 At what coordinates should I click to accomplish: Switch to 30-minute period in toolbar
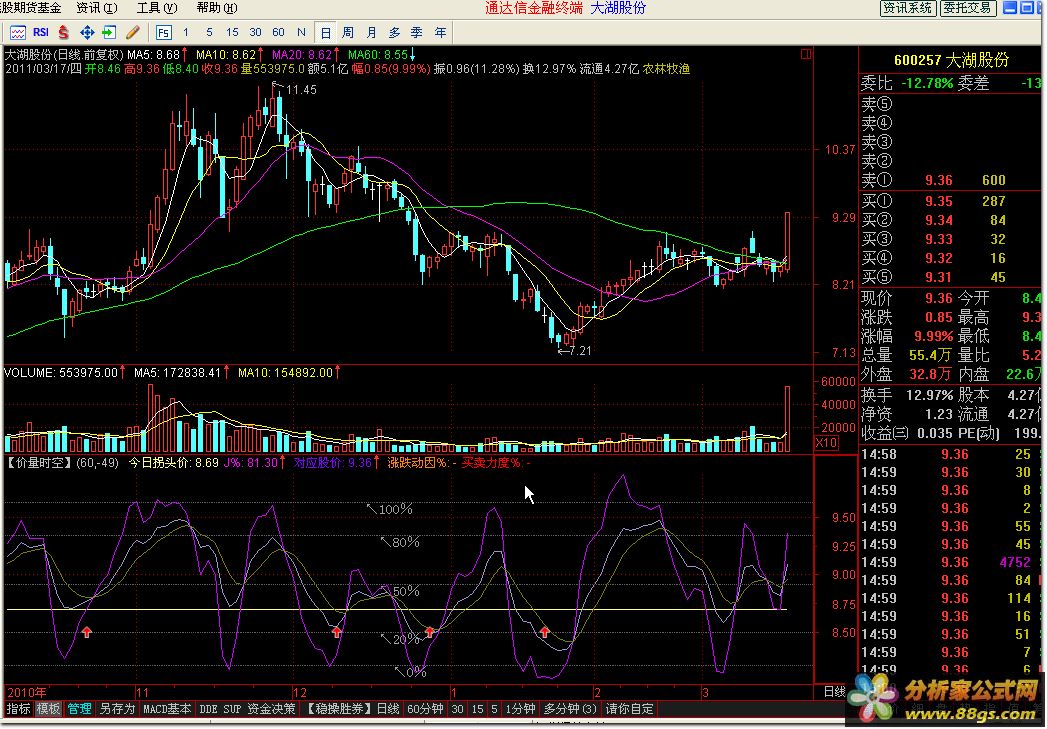coord(255,32)
